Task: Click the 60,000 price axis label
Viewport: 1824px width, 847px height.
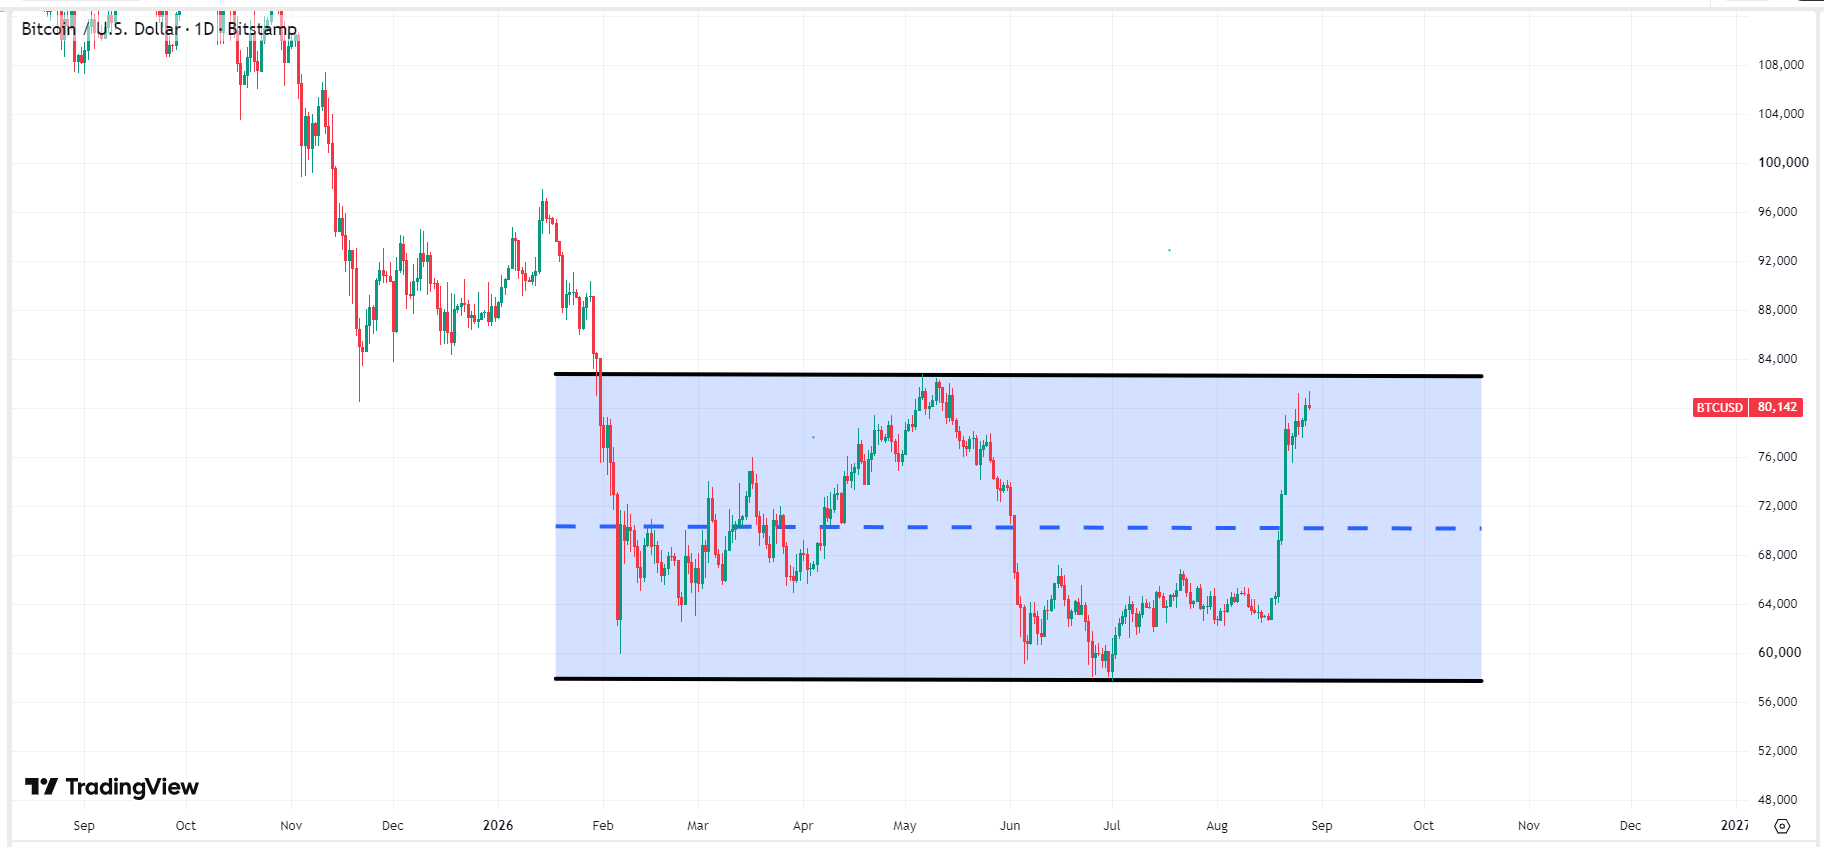Action: point(1780,652)
